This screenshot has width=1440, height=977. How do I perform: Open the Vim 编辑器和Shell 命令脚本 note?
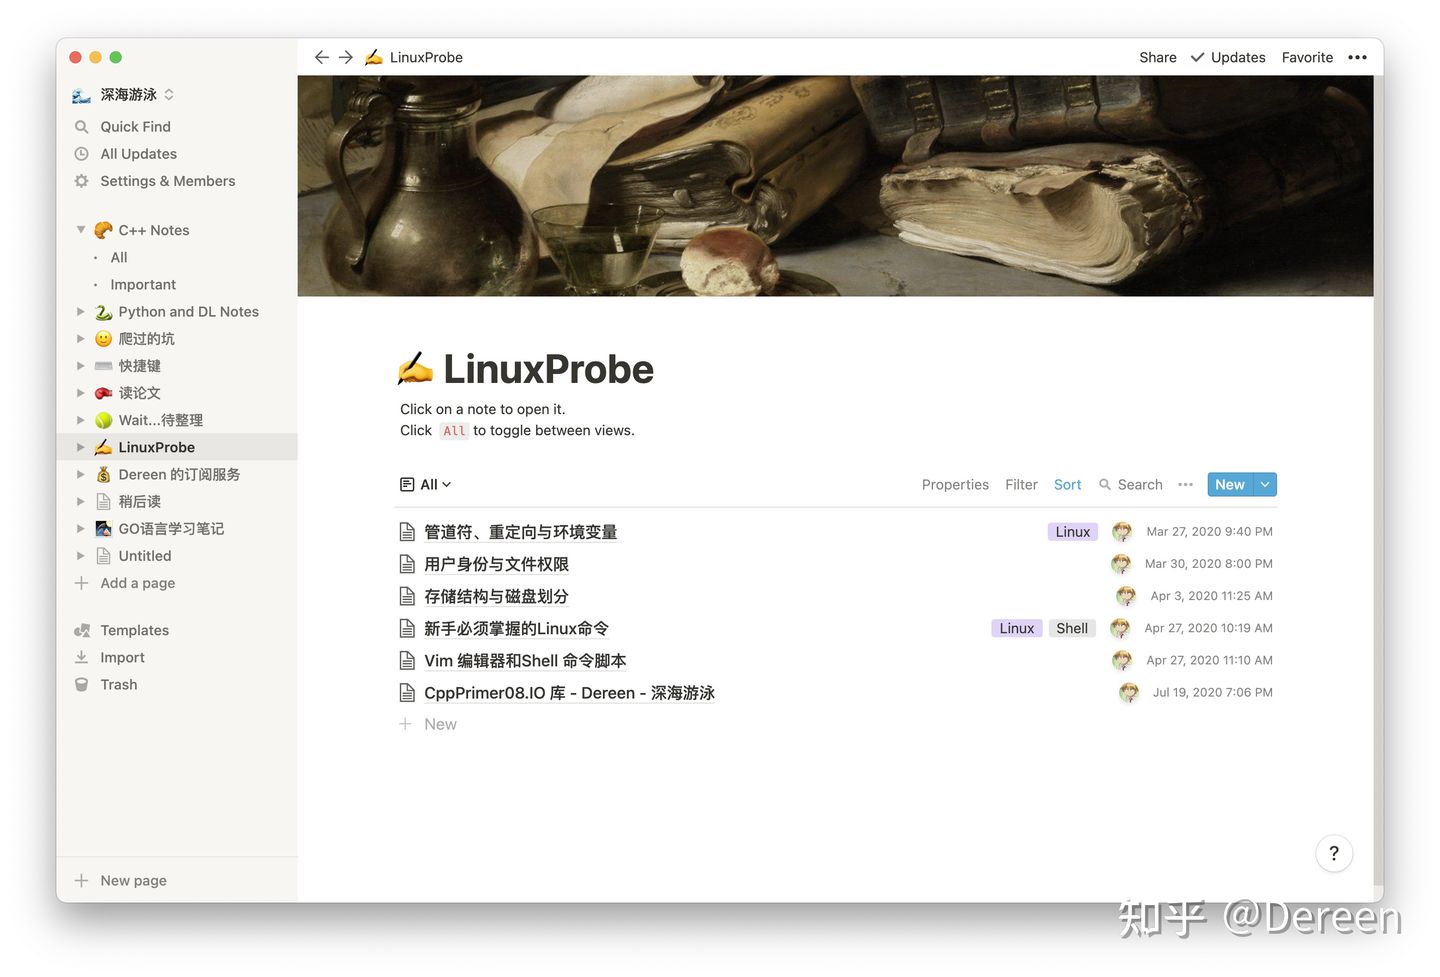click(x=525, y=661)
